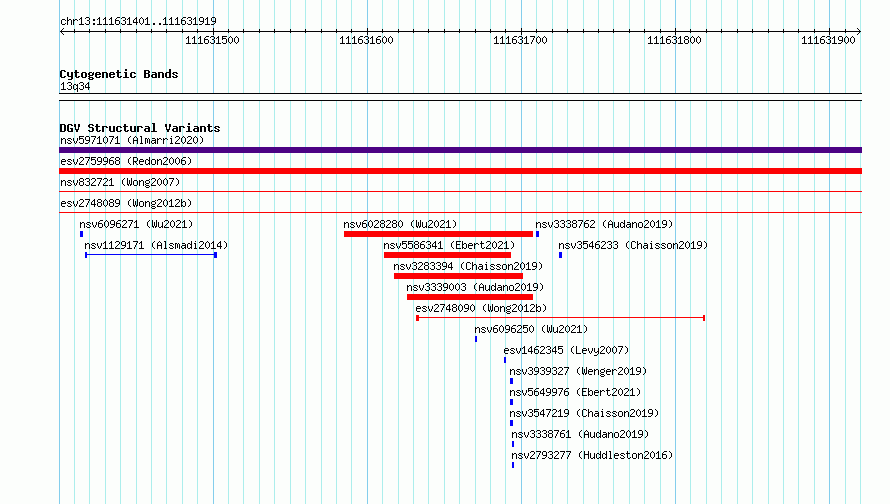Screen dimensions: 890x504
Task: Open nsv5586341 (Ebert2021) variant label
Action: pos(449,245)
